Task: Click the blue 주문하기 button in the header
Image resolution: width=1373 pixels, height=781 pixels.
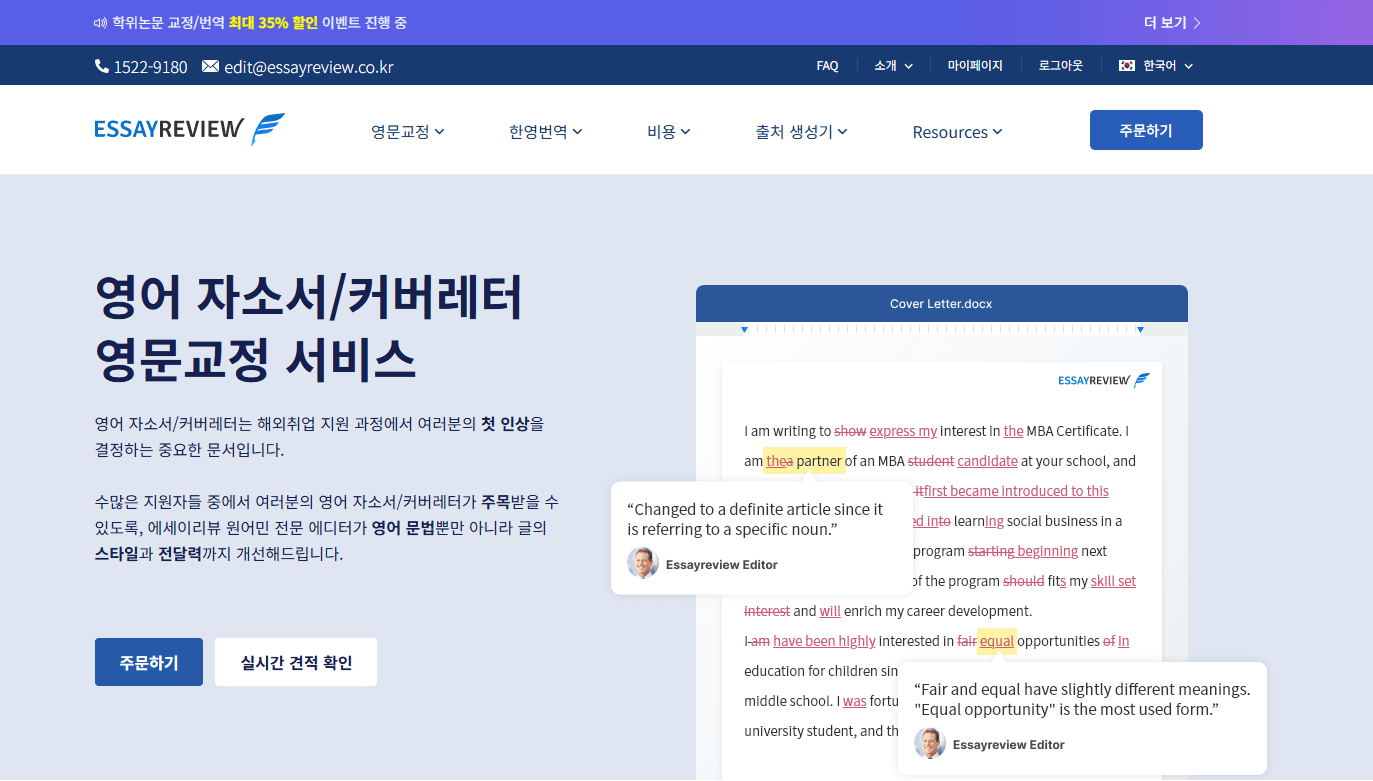Action: (1146, 129)
